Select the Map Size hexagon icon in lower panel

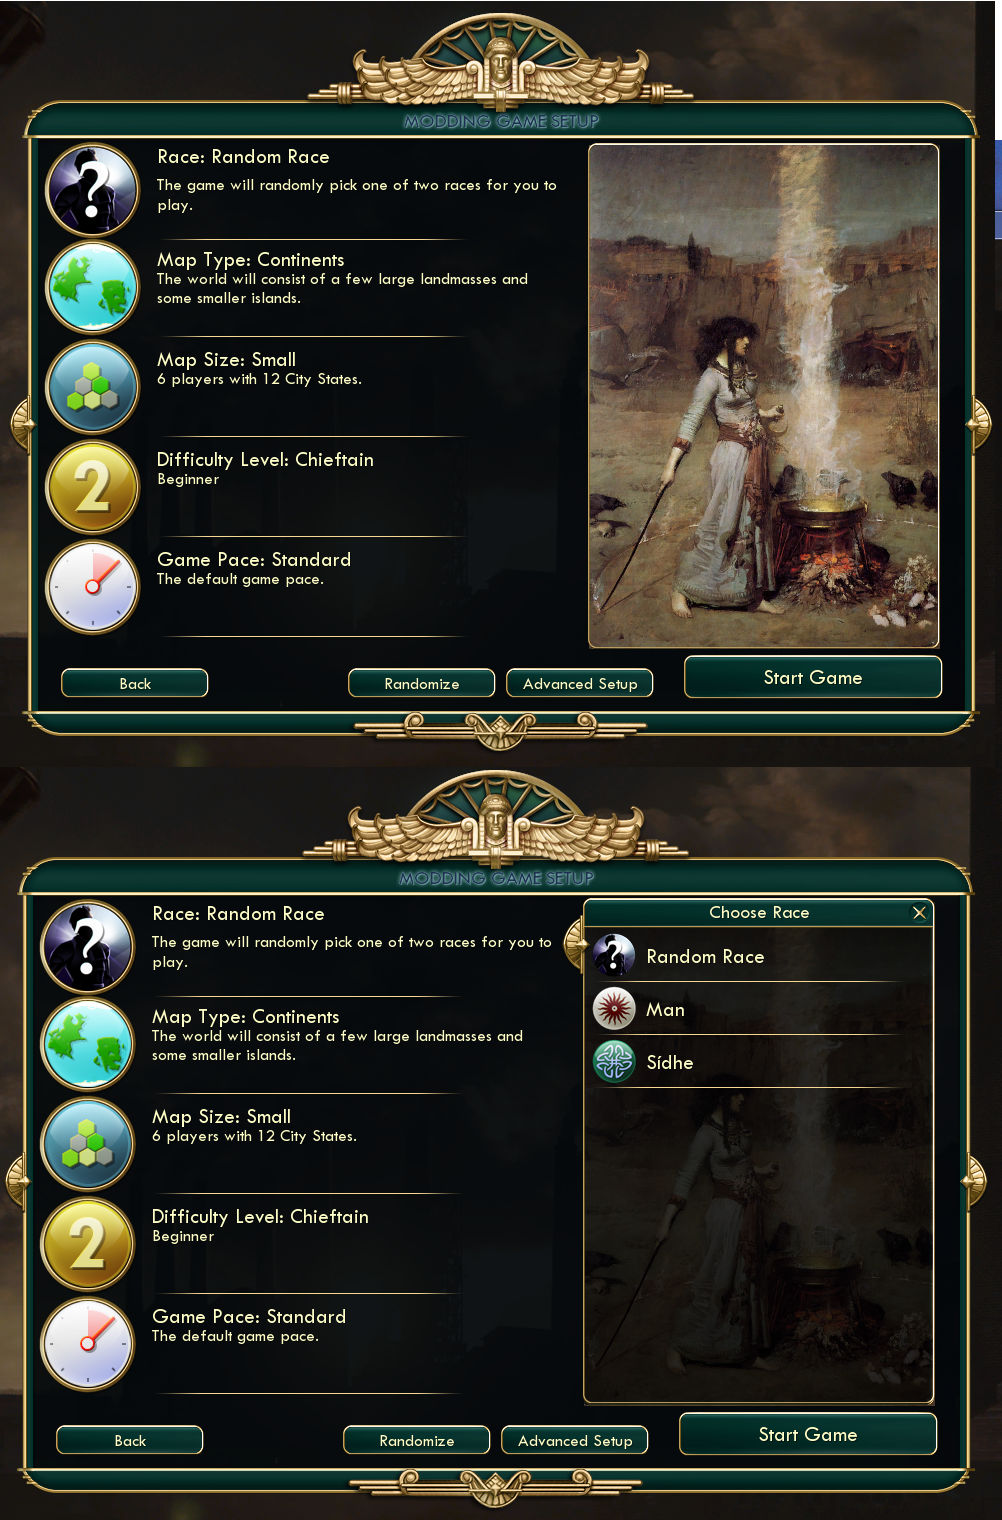tap(87, 1144)
